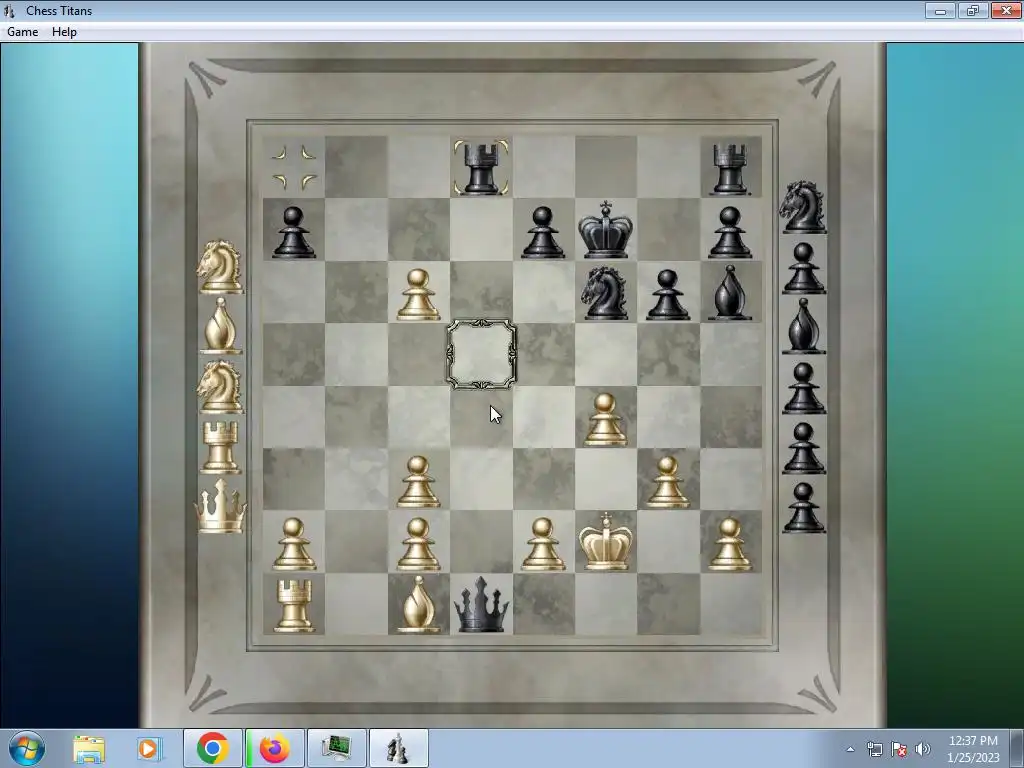Click the volume speaker tray icon

923,749
